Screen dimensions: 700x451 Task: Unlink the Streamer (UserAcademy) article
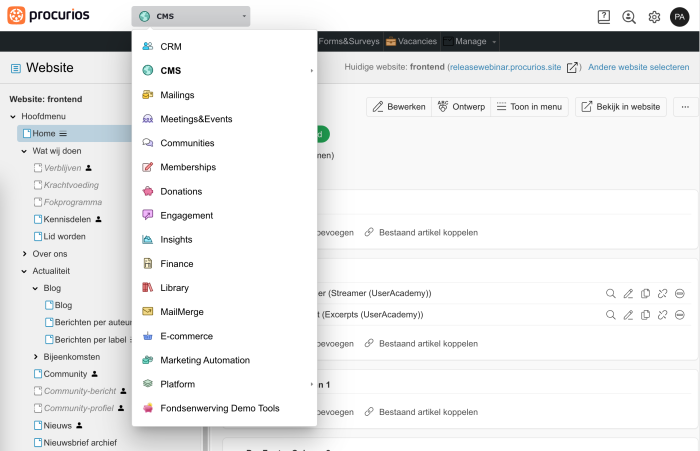tap(662, 293)
